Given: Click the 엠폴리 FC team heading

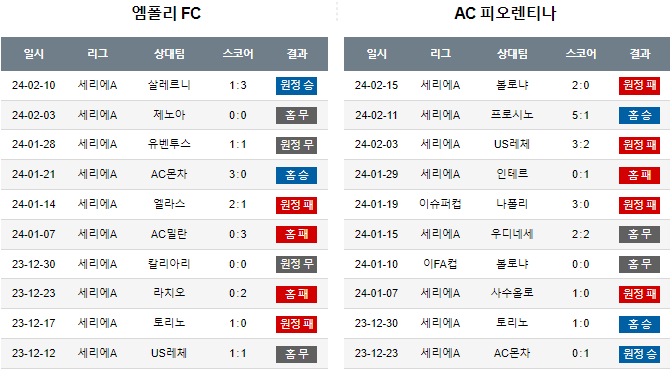Looking at the screenshot, I should pos(166,13).
